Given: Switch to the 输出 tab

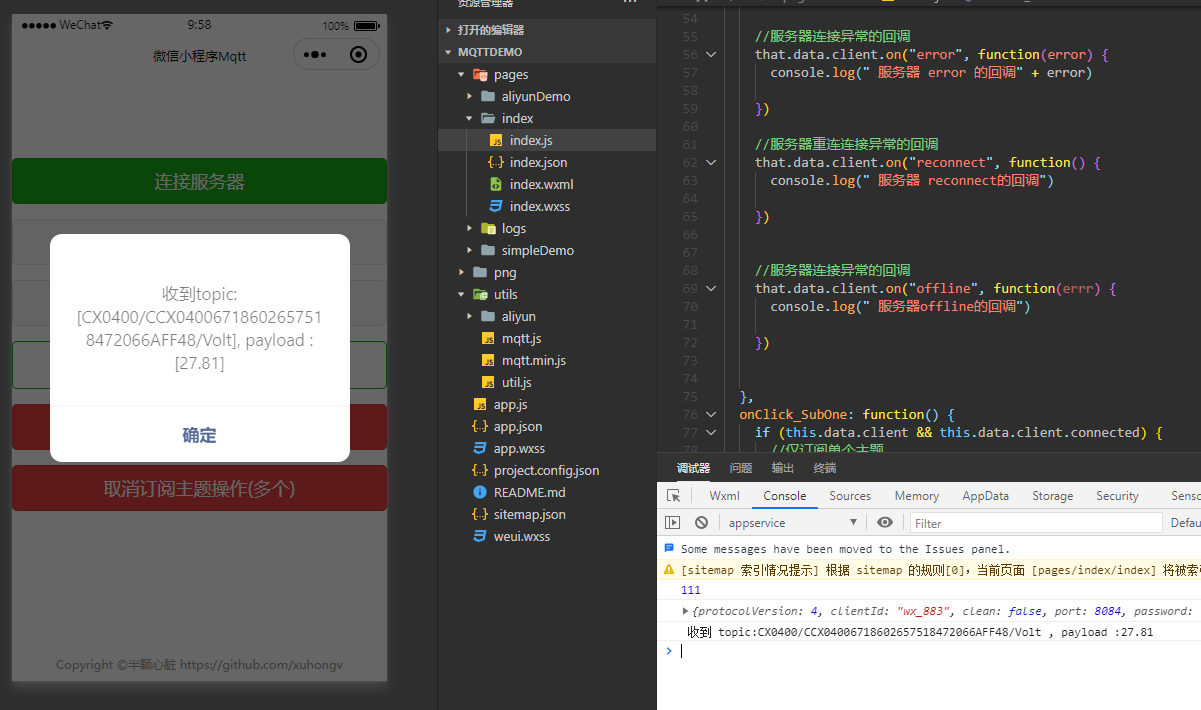Looking at the screenshot, I should pyautogui.click(x=783, y=468).
